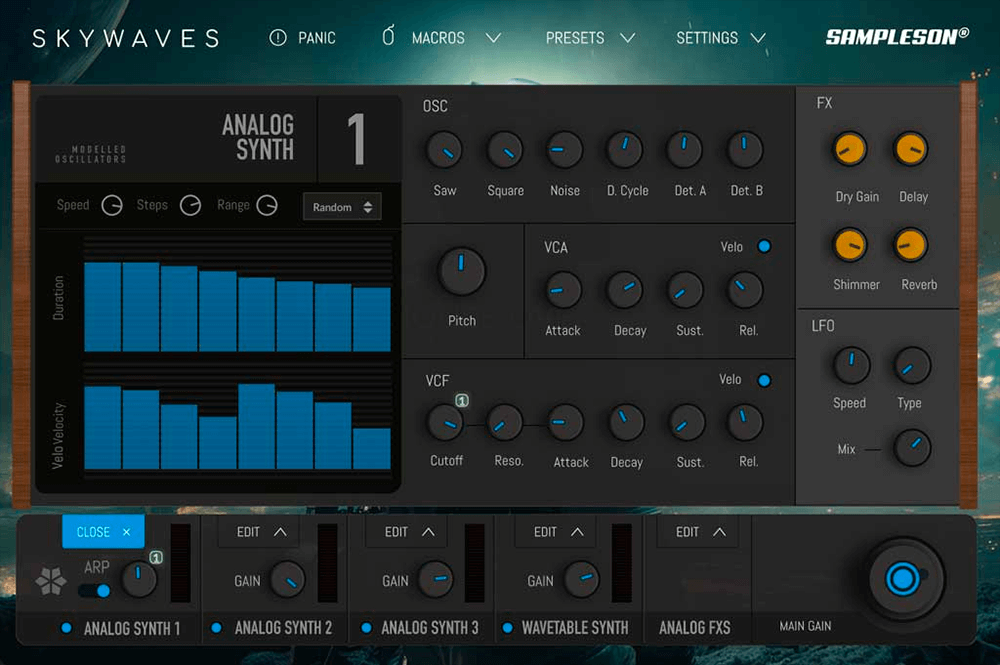Click the cycle icon beside Speed
1000x665 pixels.
[x=111, y=205]
